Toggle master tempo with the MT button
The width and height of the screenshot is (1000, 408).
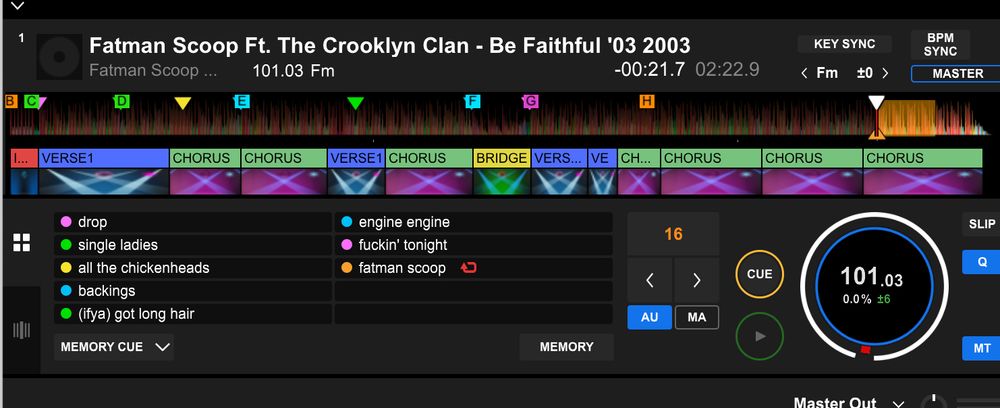click(x=982, y=348)
